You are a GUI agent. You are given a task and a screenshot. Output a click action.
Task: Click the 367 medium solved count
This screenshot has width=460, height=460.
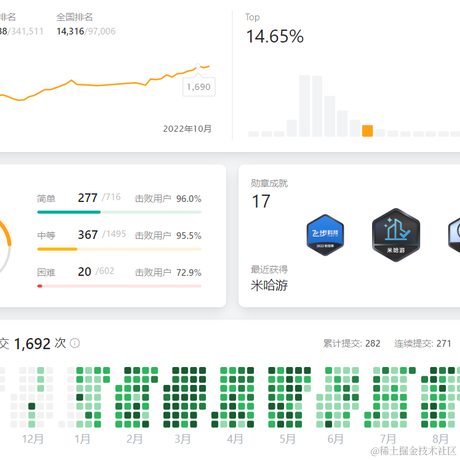click(x=88, y=235)
